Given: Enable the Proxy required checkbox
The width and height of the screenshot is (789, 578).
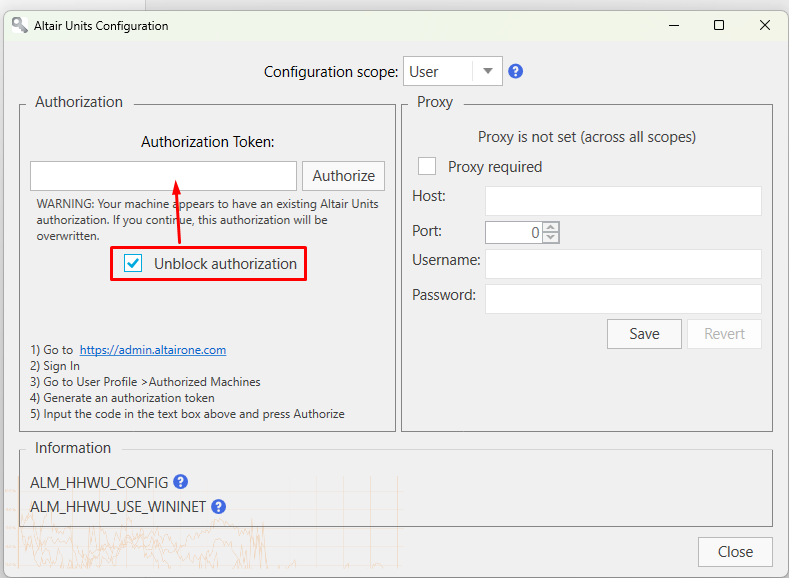Looking at the screenshot, I should coord(427,166).
